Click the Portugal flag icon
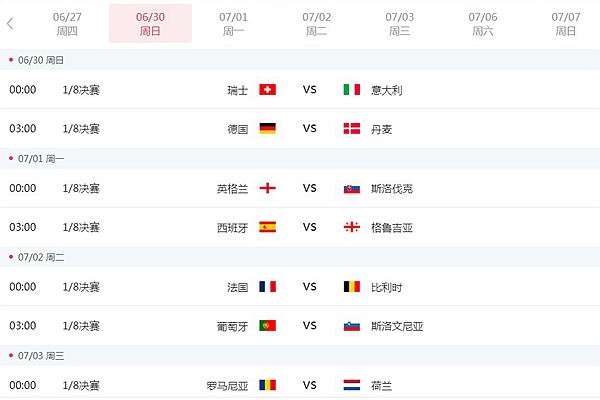The image size is (600, 400). [x=267, y=325]
